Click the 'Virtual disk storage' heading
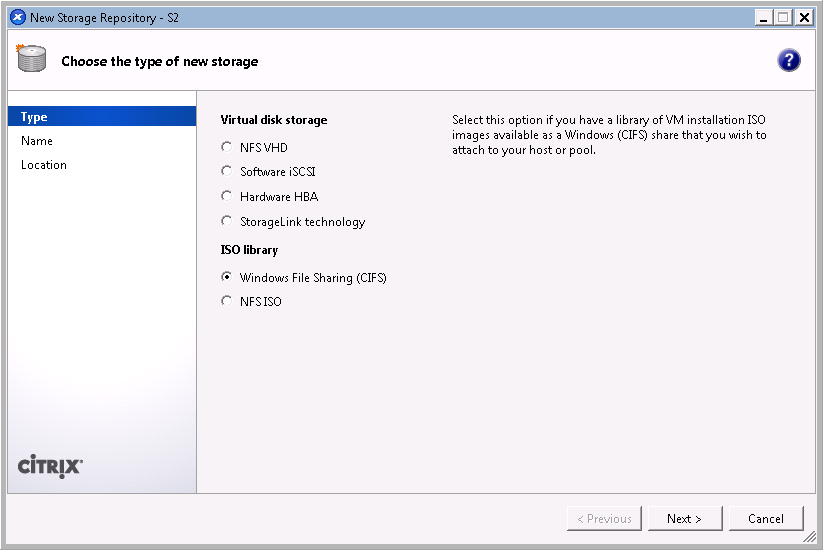This screenshot has width=823, height=550. [274, 120]
